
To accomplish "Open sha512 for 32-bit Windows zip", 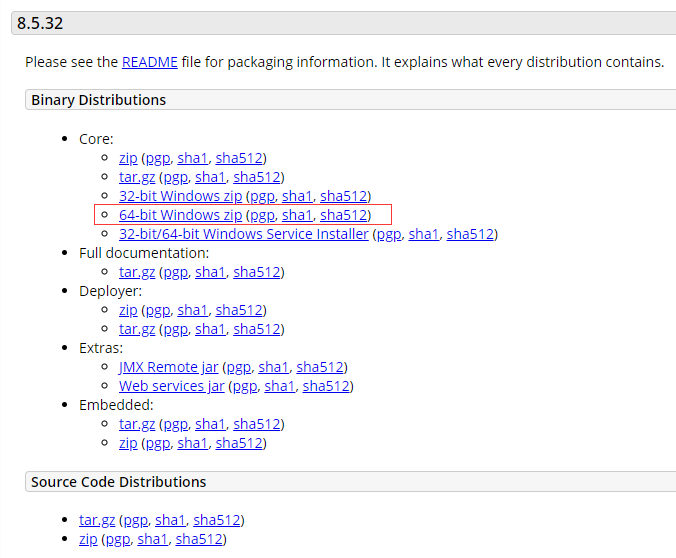I will pos(344,196).
